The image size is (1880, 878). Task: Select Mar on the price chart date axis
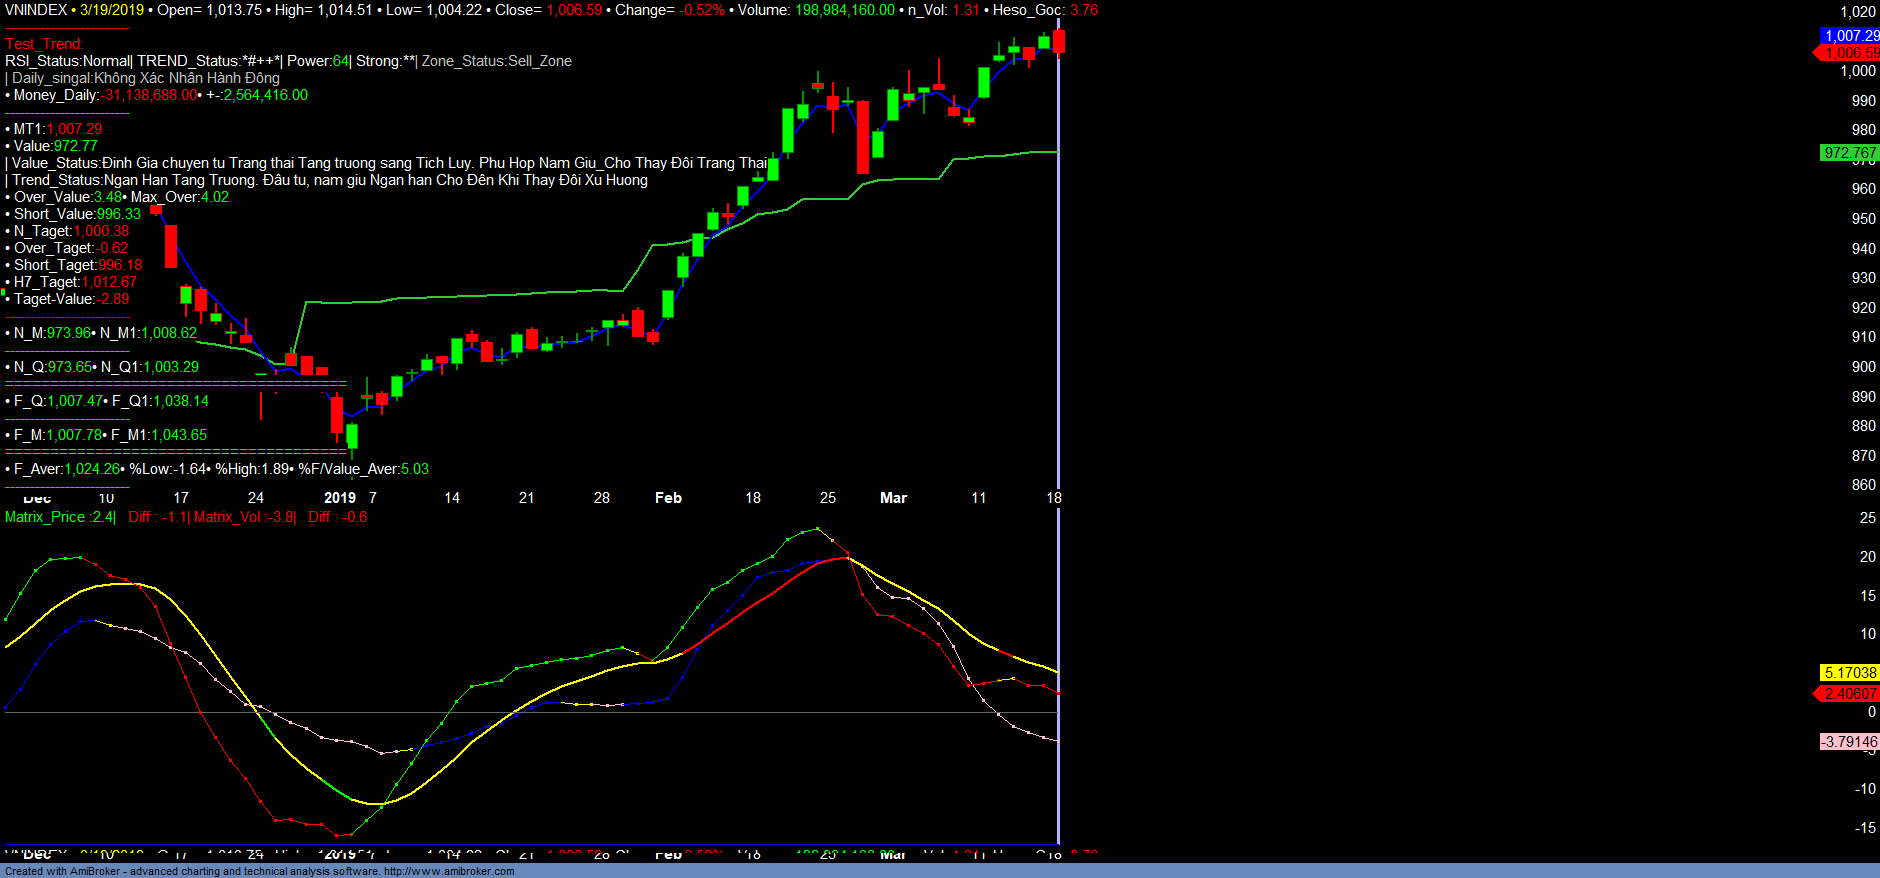coord(893,498)
